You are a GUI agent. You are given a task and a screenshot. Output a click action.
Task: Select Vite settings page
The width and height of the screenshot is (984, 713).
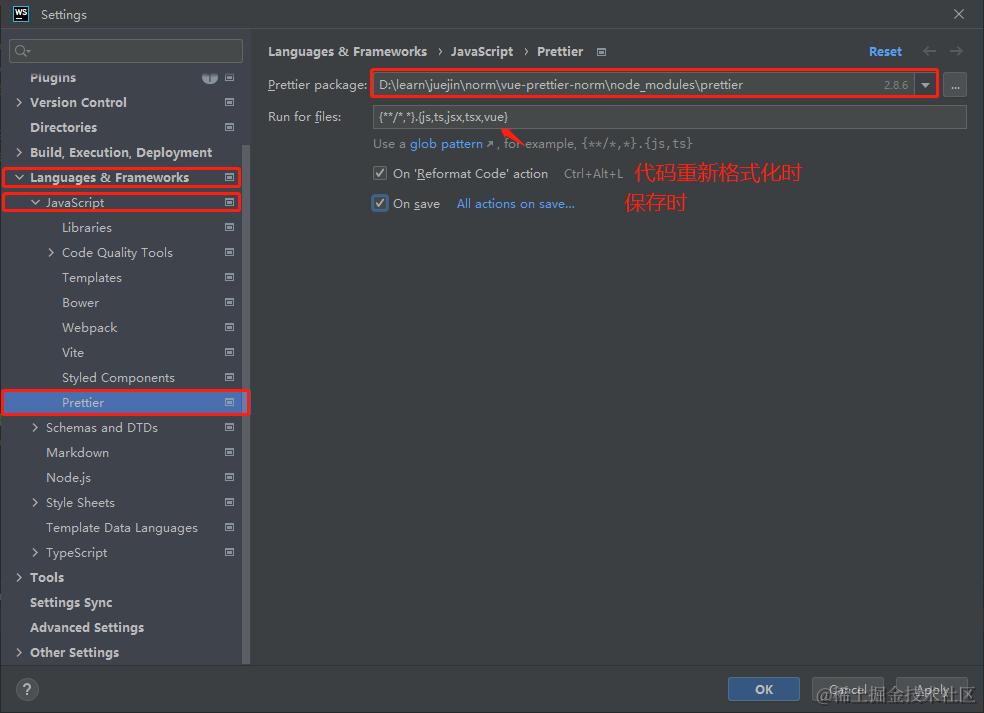tap(73, 352)
